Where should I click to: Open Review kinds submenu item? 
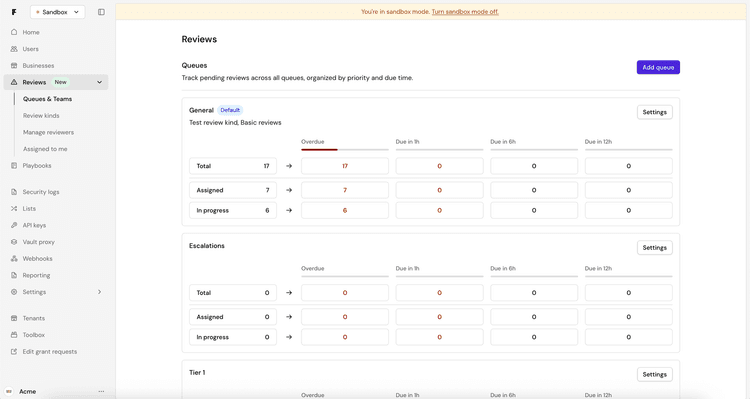[x=41, y=116]
